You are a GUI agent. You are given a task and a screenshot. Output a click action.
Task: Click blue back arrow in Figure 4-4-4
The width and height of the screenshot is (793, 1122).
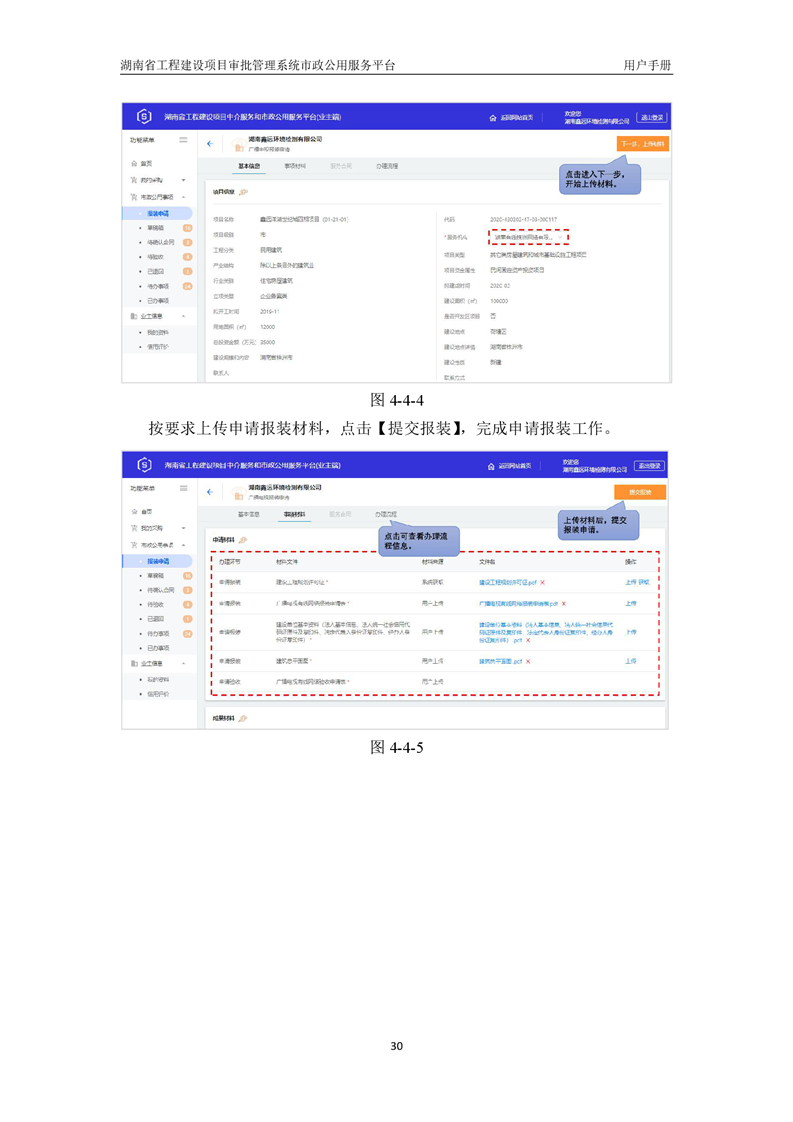210,144
